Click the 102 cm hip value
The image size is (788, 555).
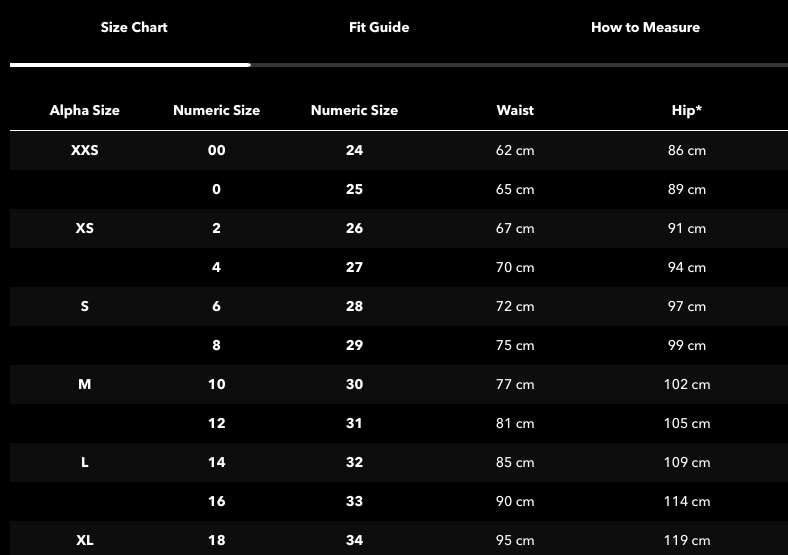pyautogui.click(x=687, y=384)
